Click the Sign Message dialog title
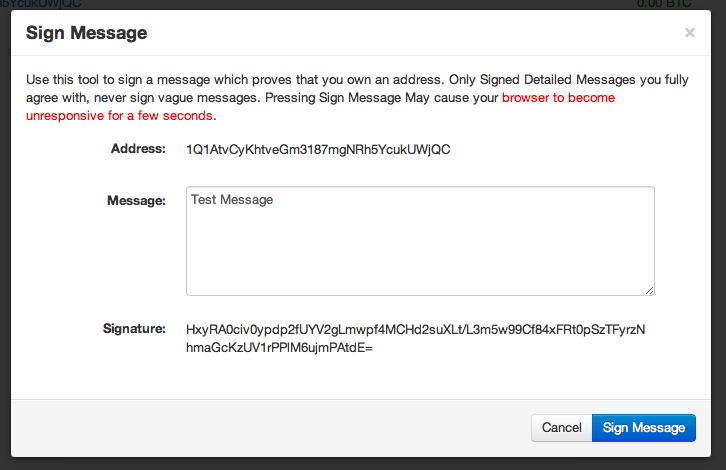This screenshot has height=470, width=726. tap(87, 33)
